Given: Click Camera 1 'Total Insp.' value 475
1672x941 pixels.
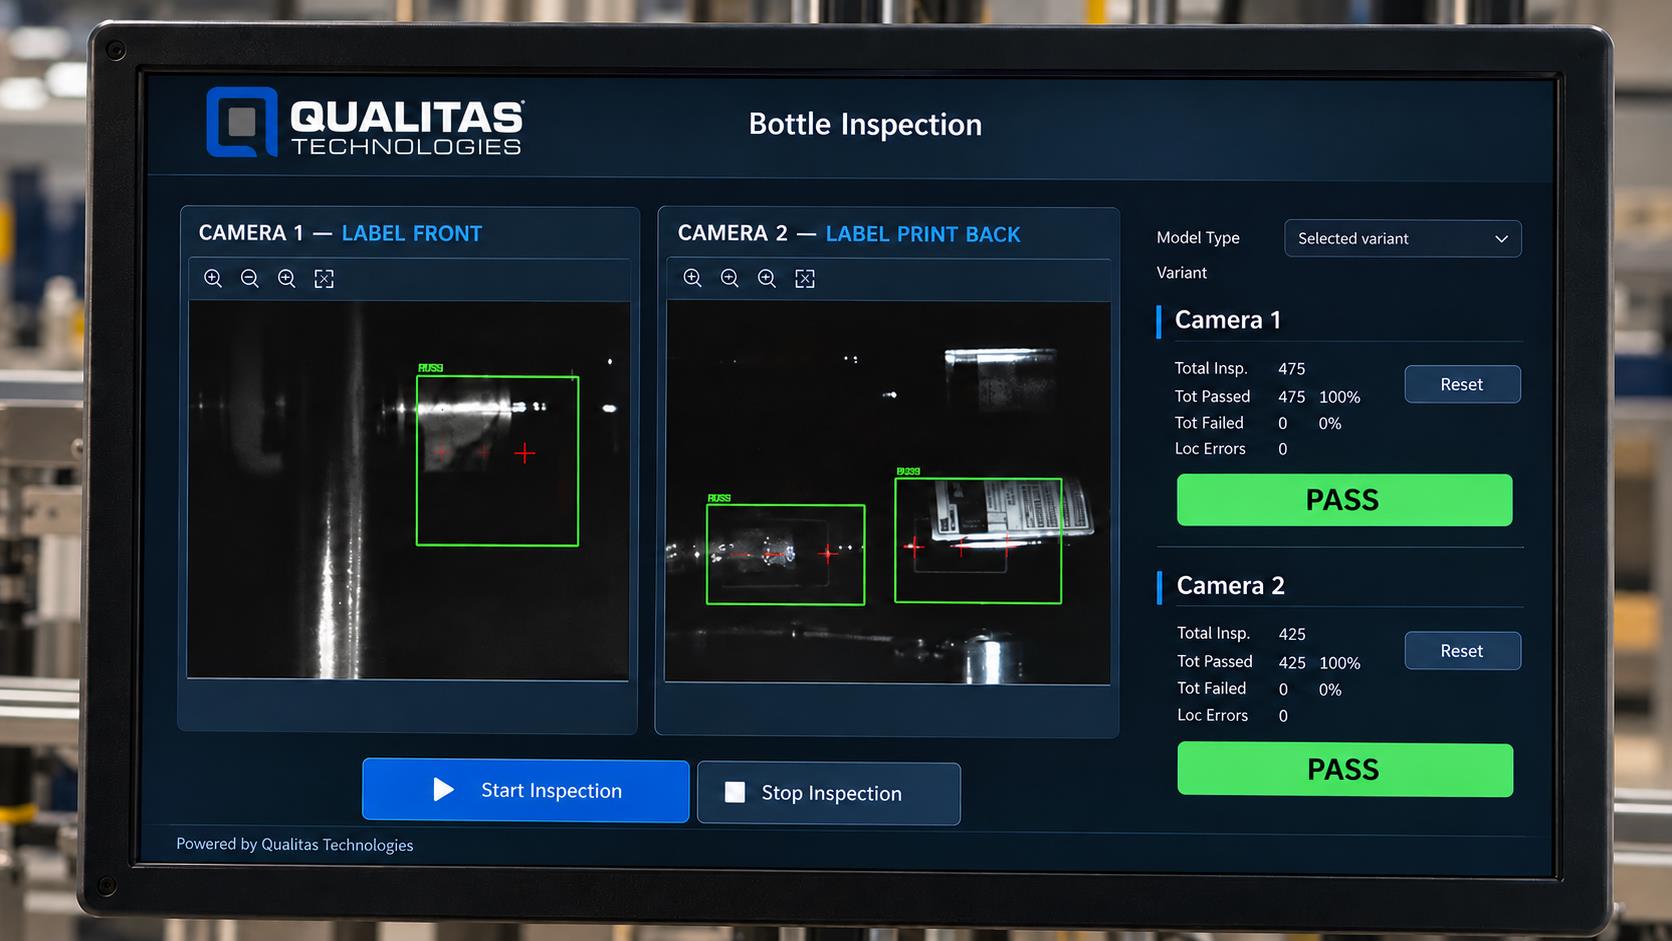Looking at the screenshot, I should tap(1292, 369).
